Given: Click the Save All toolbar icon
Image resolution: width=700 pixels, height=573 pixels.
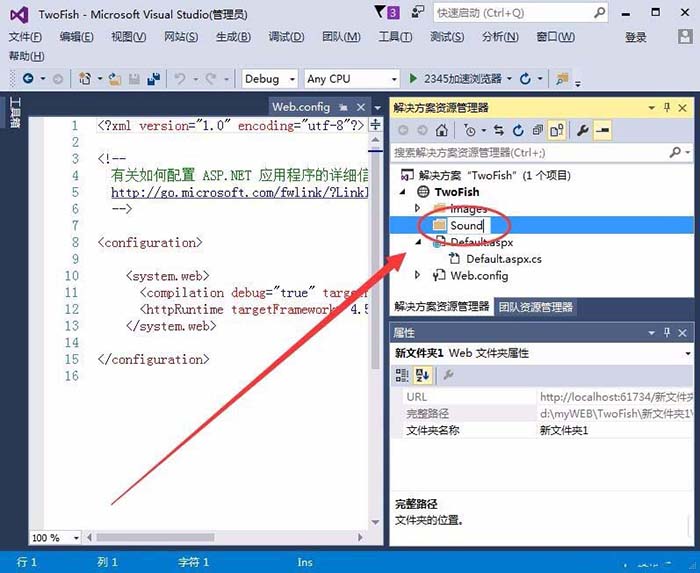Looking at the screenshot, I should (154, 79).
